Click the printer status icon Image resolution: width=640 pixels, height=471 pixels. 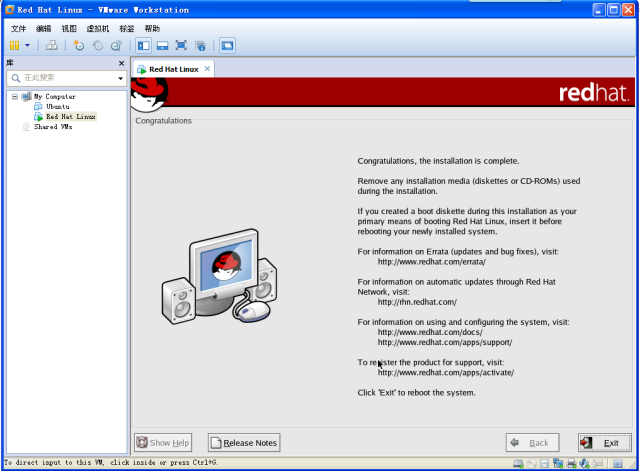pos(571,464)
